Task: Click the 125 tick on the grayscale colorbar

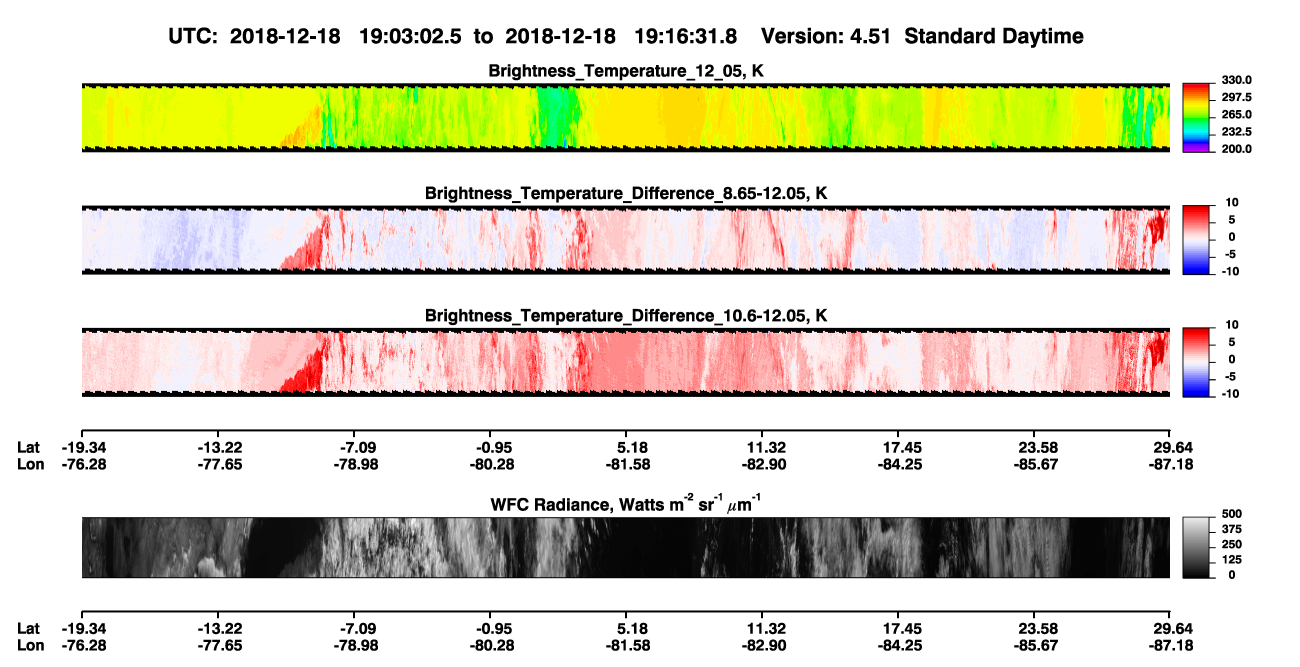Action: [1232, 559]
